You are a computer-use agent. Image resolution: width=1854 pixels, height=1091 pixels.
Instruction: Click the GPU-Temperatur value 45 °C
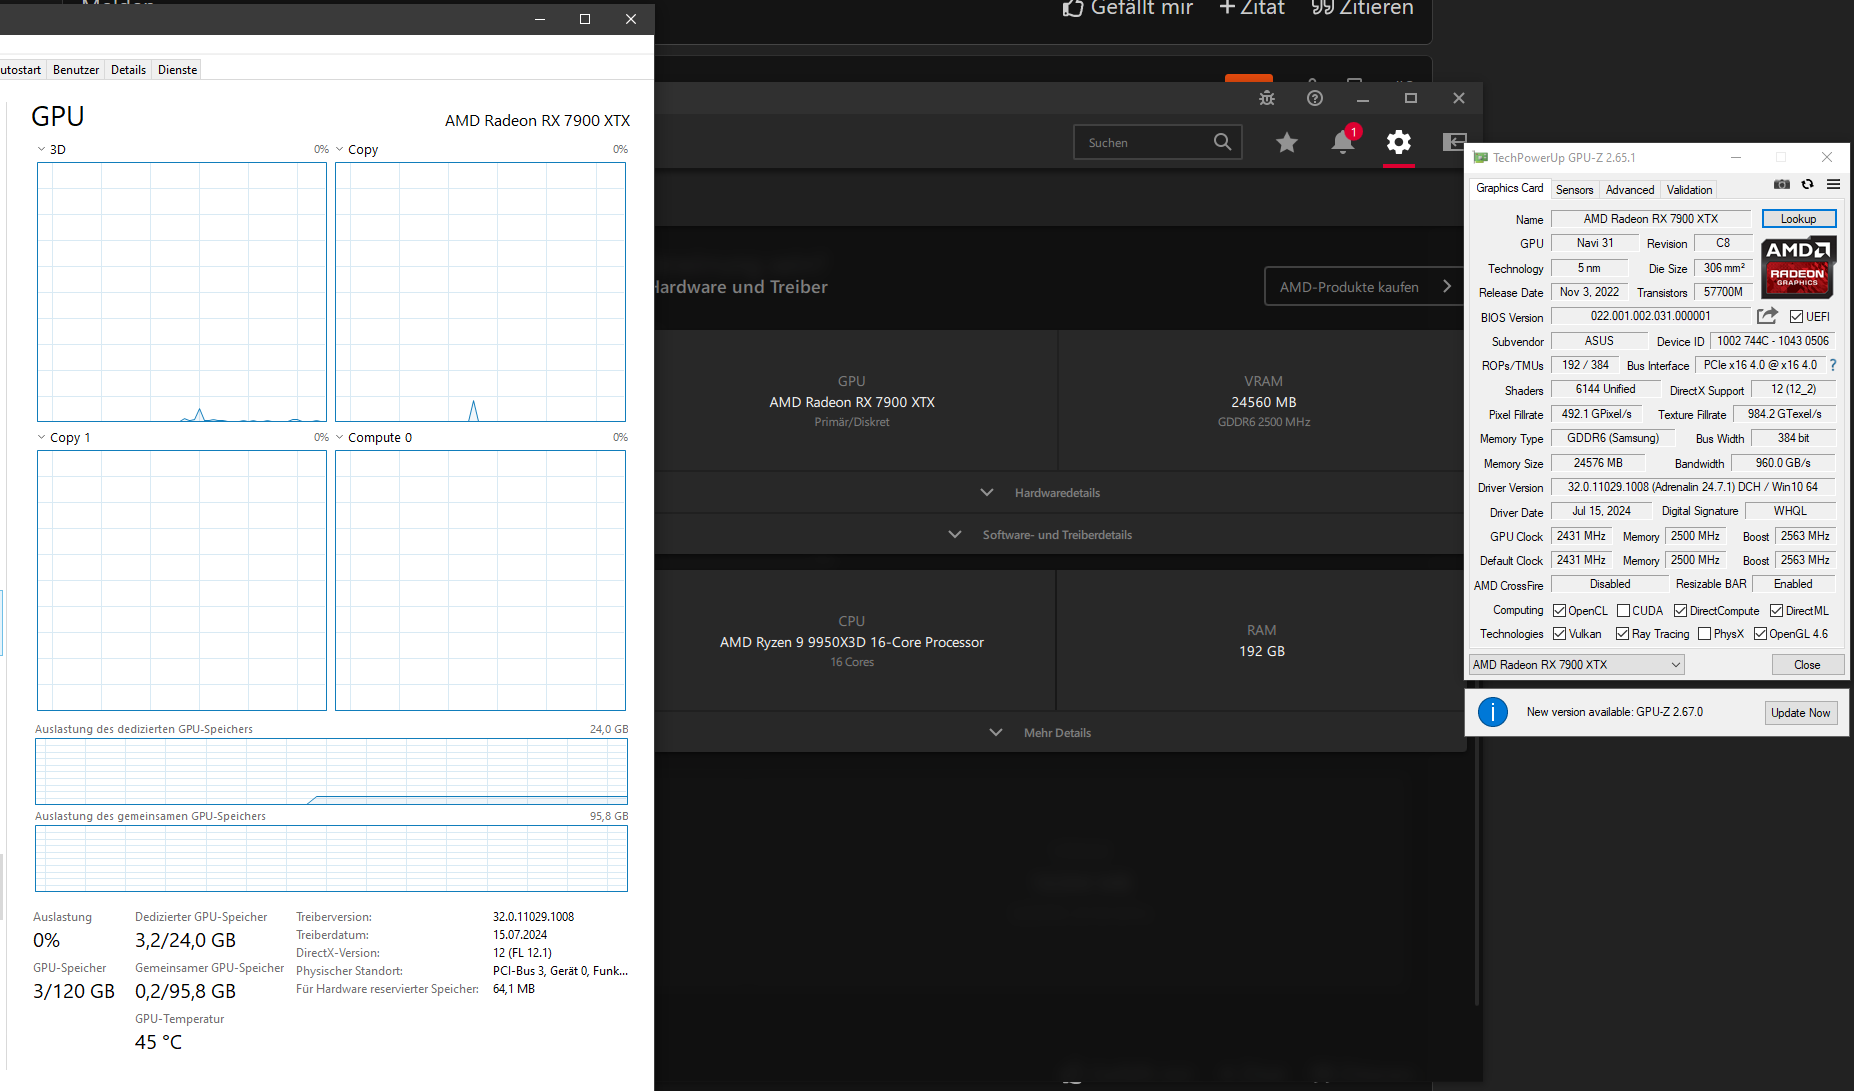(x=158, y=1042)
